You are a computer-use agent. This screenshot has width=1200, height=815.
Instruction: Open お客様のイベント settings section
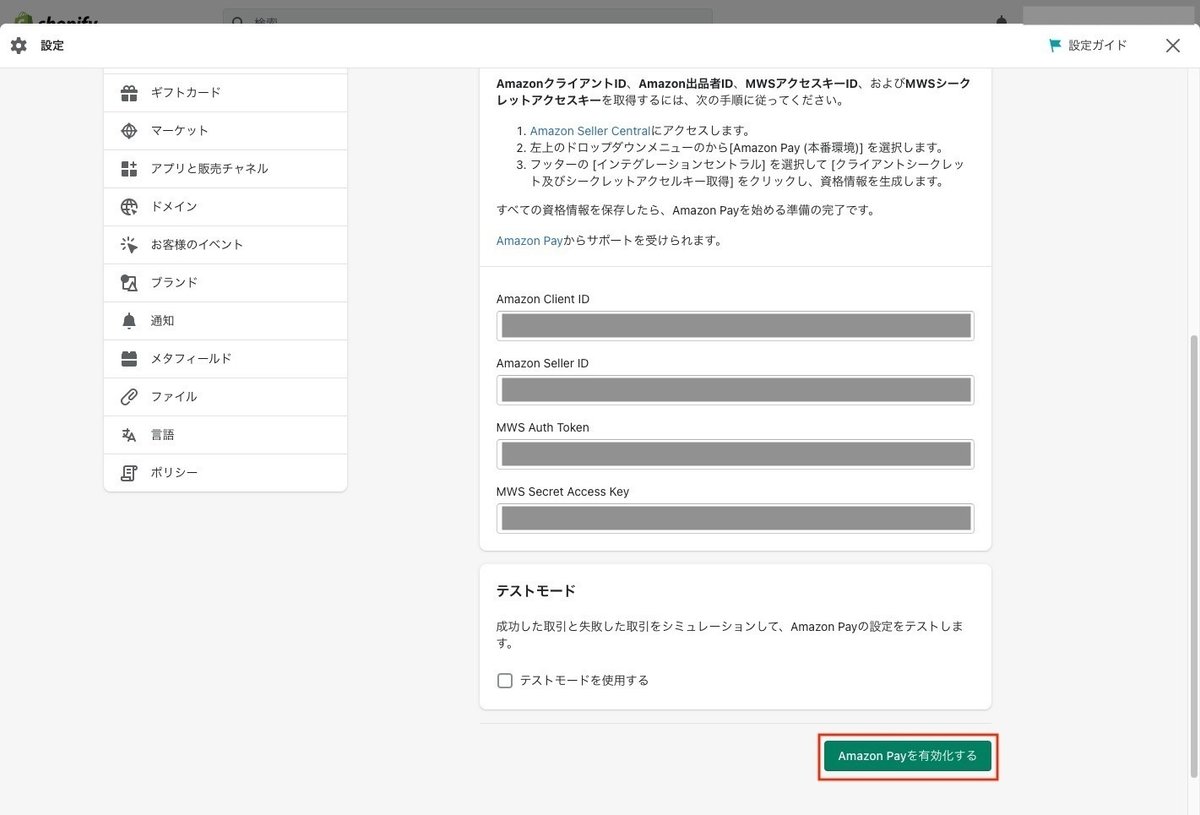pos(225,245)
